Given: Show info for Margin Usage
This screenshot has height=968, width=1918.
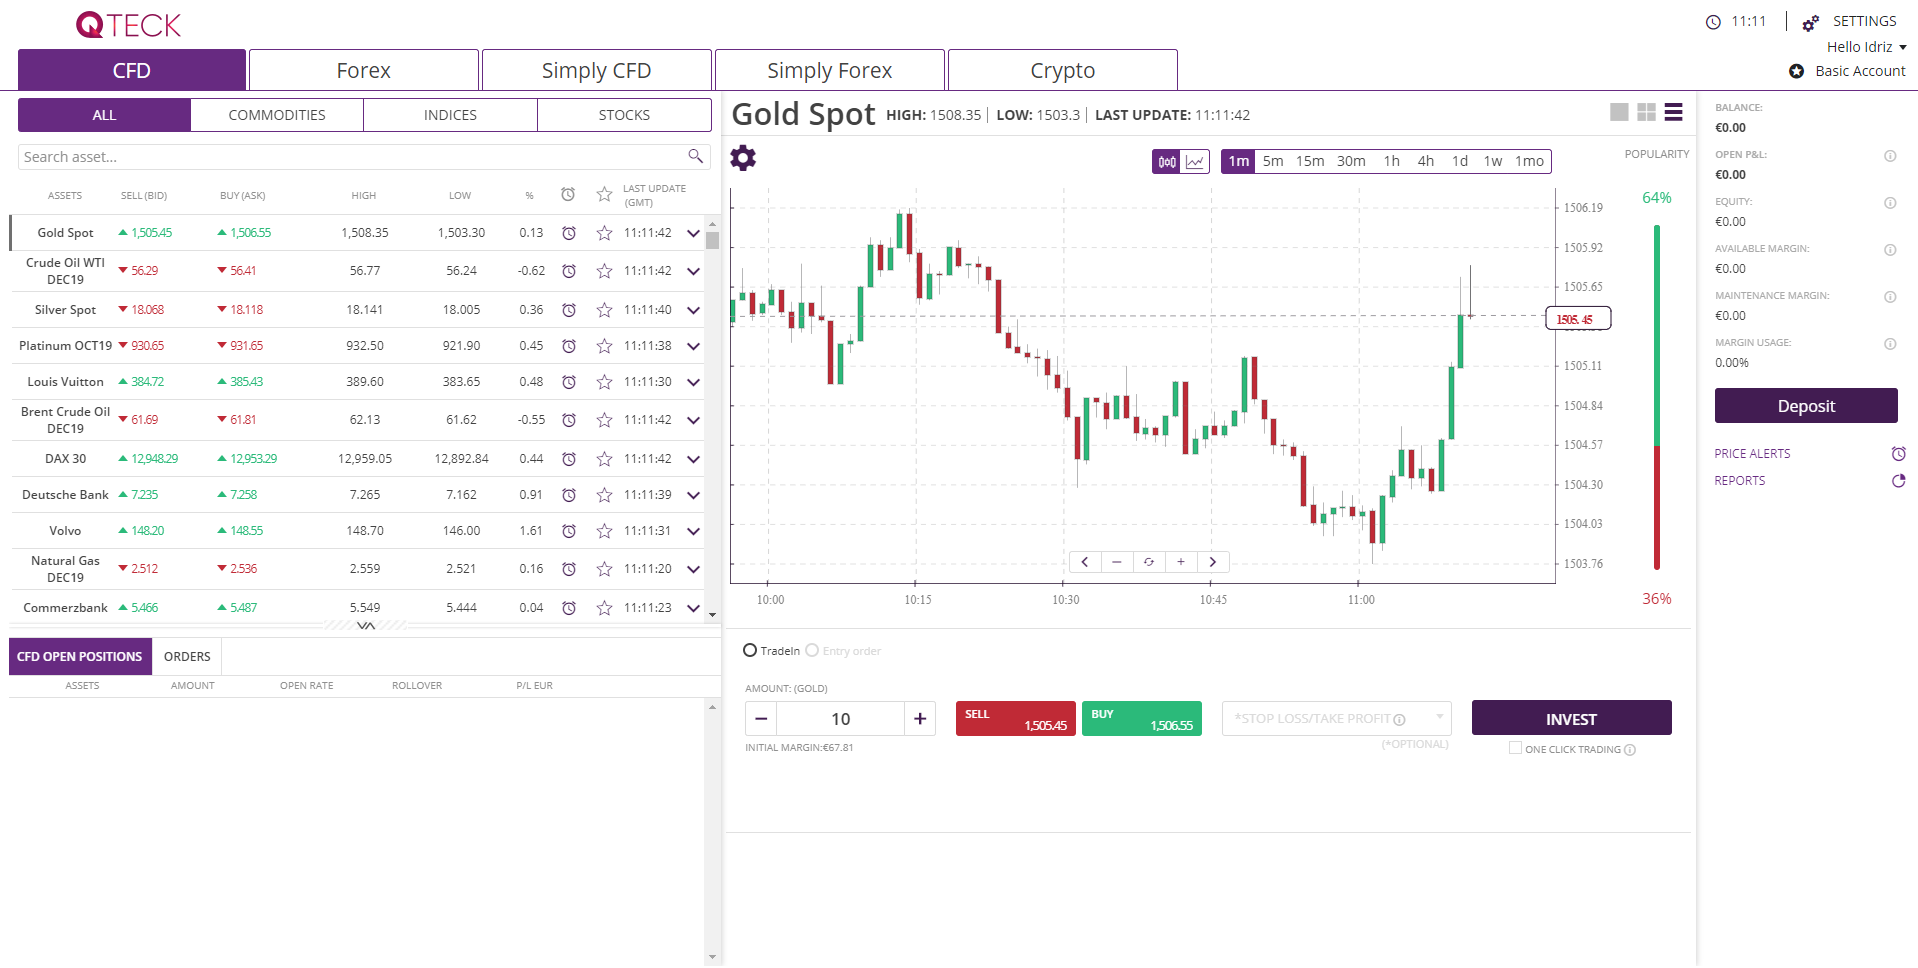Looking at the screenshot, I should point(1890,344).
